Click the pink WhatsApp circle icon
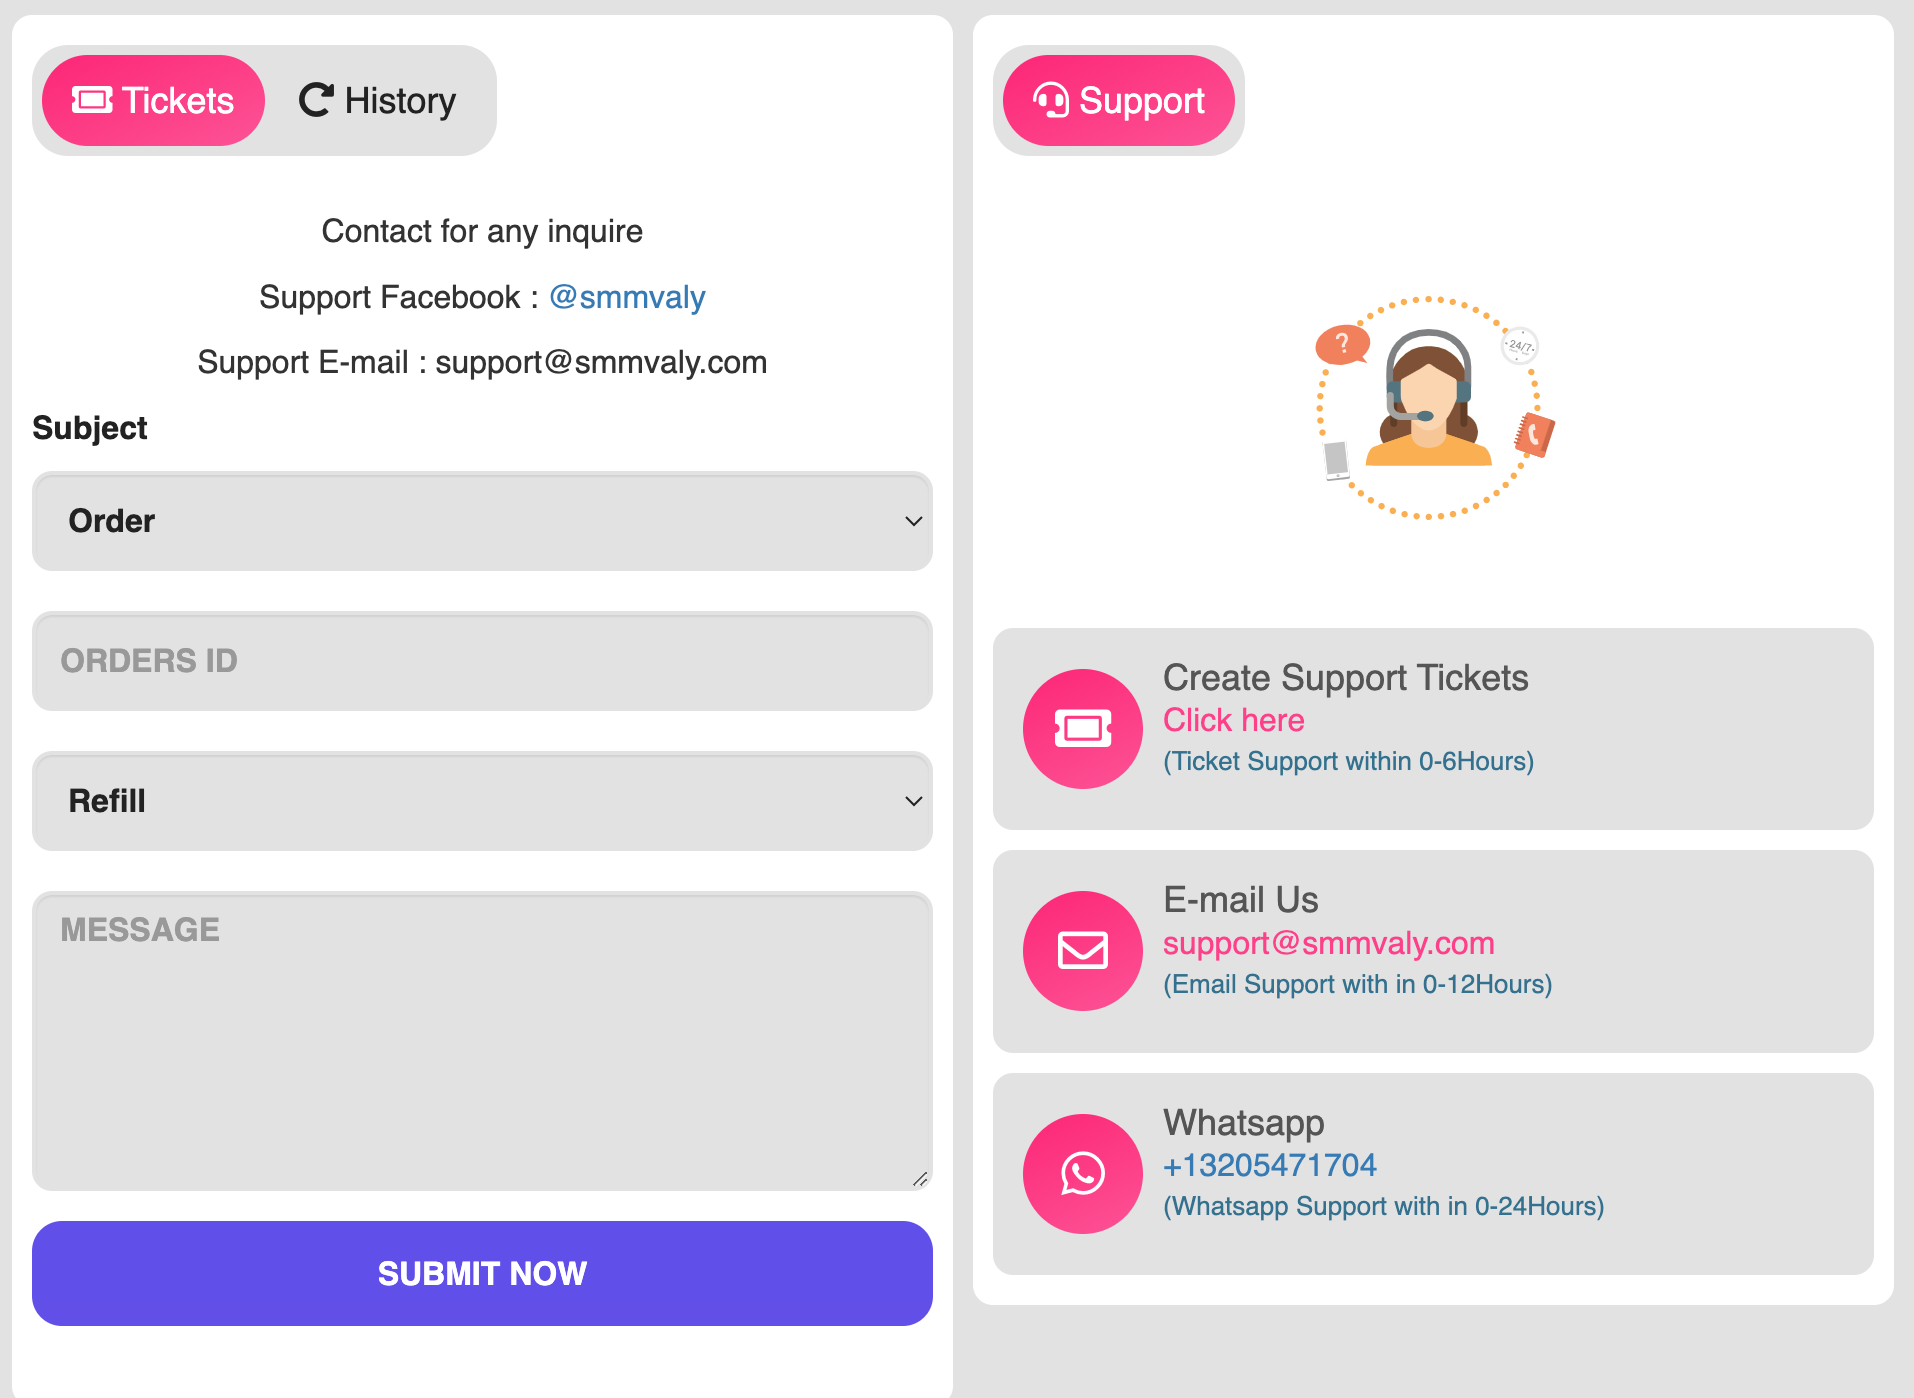1914x1398 pixels. coord(1082,1174)
